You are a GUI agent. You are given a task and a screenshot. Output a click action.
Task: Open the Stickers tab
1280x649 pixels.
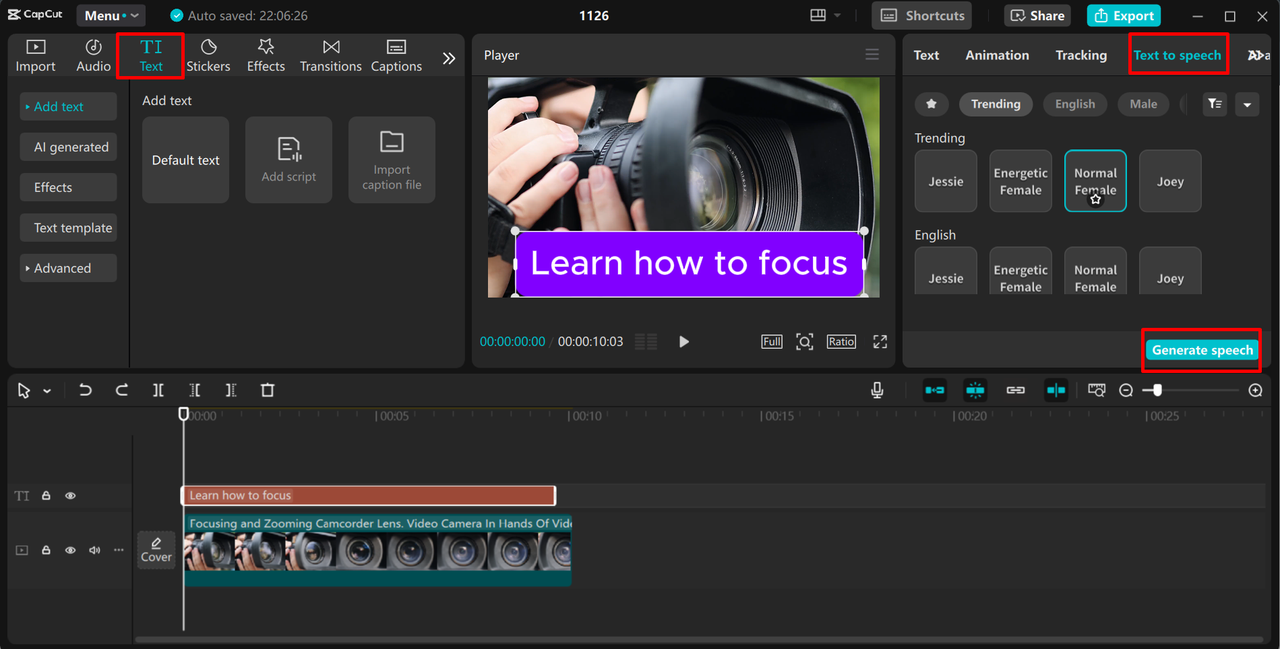(x=208, y=56)
